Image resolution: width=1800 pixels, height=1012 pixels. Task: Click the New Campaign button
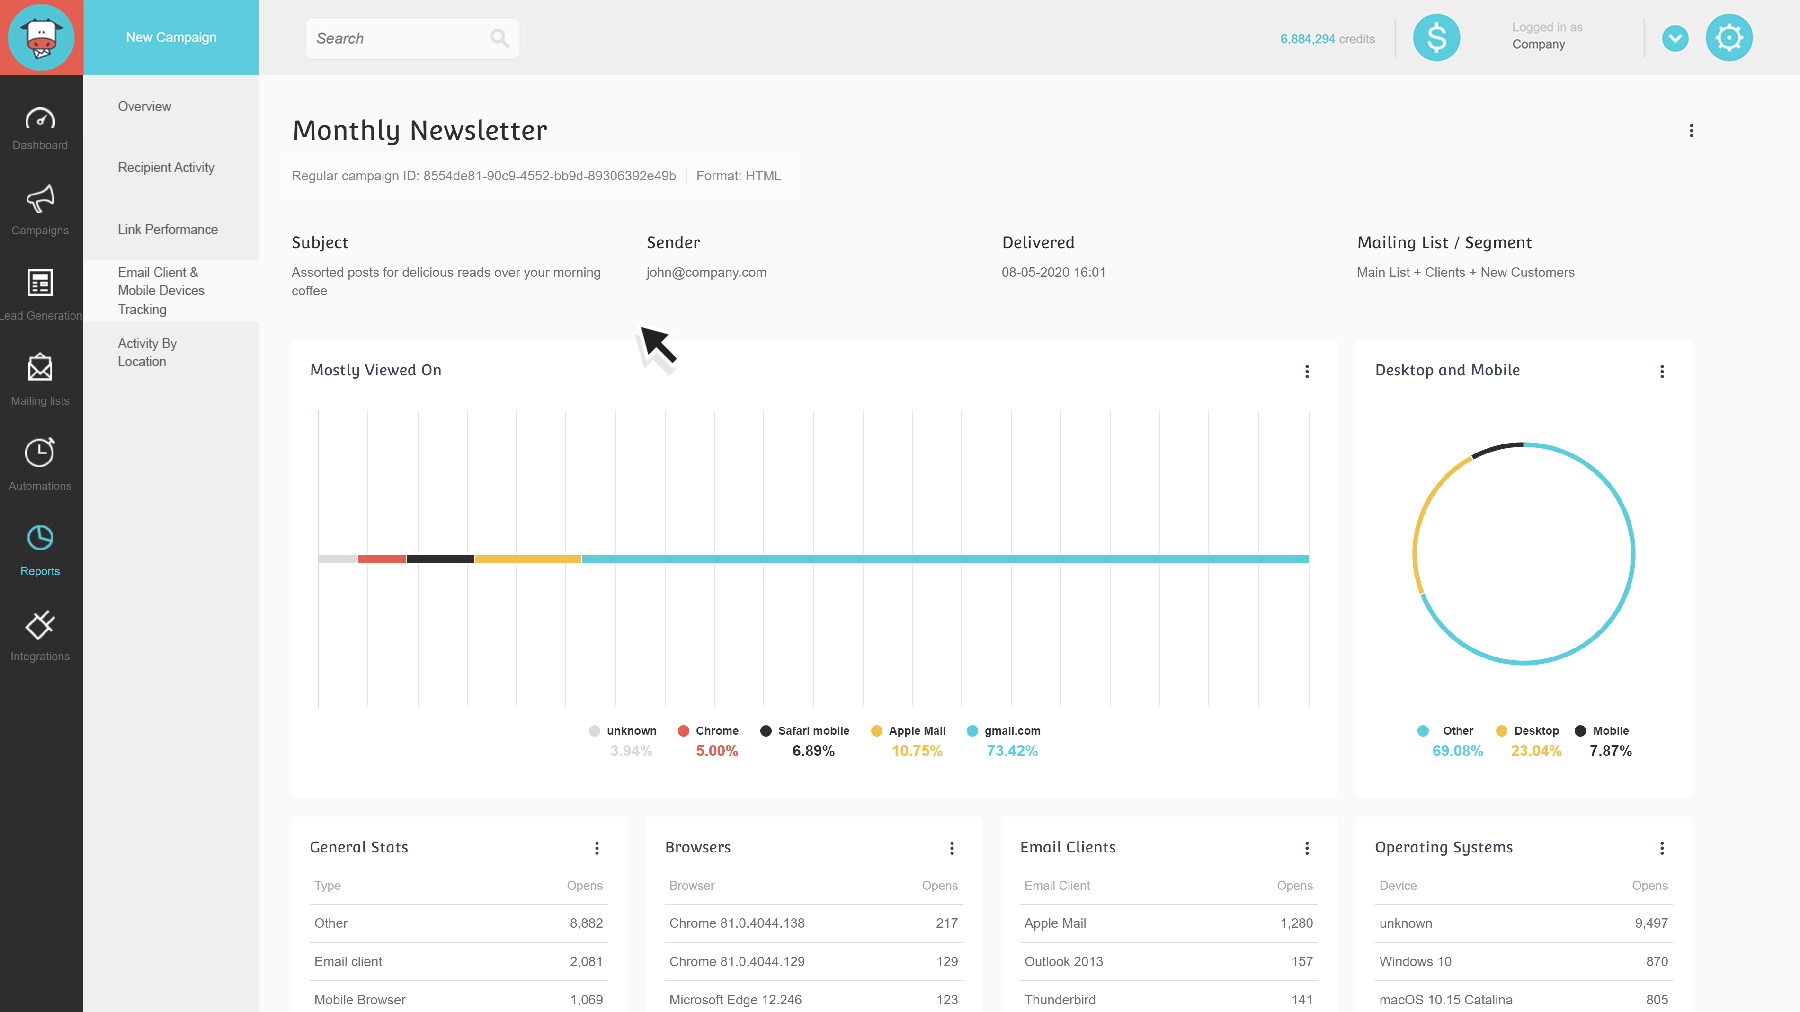click(x=171, y=38)
